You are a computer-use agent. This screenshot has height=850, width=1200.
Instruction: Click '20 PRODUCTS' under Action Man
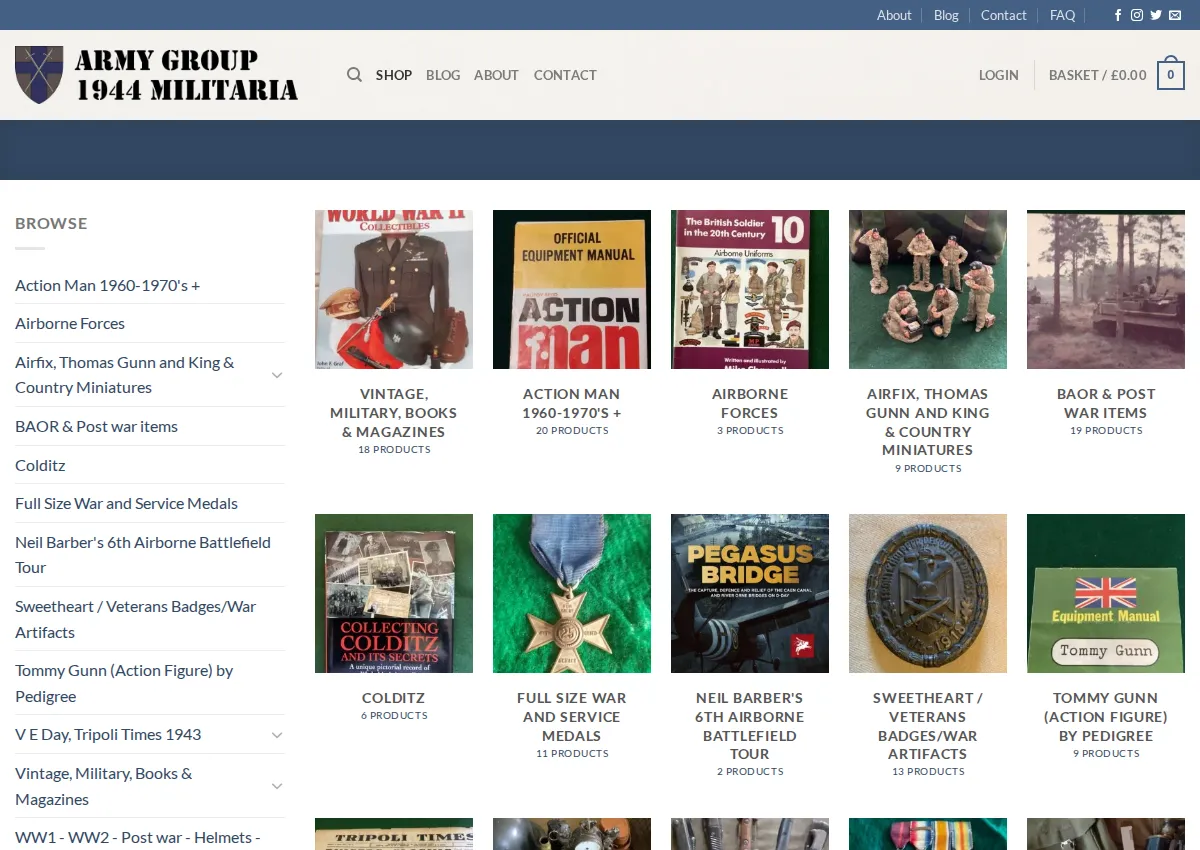[572, 431]
